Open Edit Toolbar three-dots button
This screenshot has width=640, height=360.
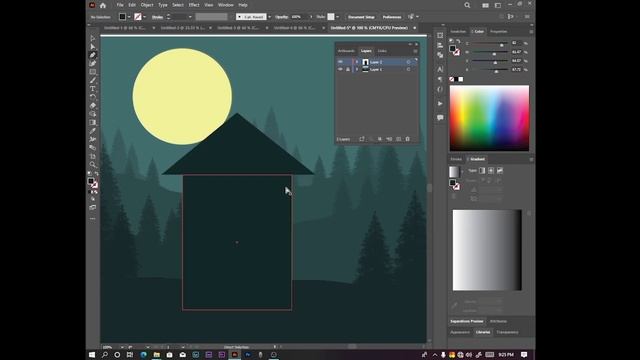[x=93, y=219]
